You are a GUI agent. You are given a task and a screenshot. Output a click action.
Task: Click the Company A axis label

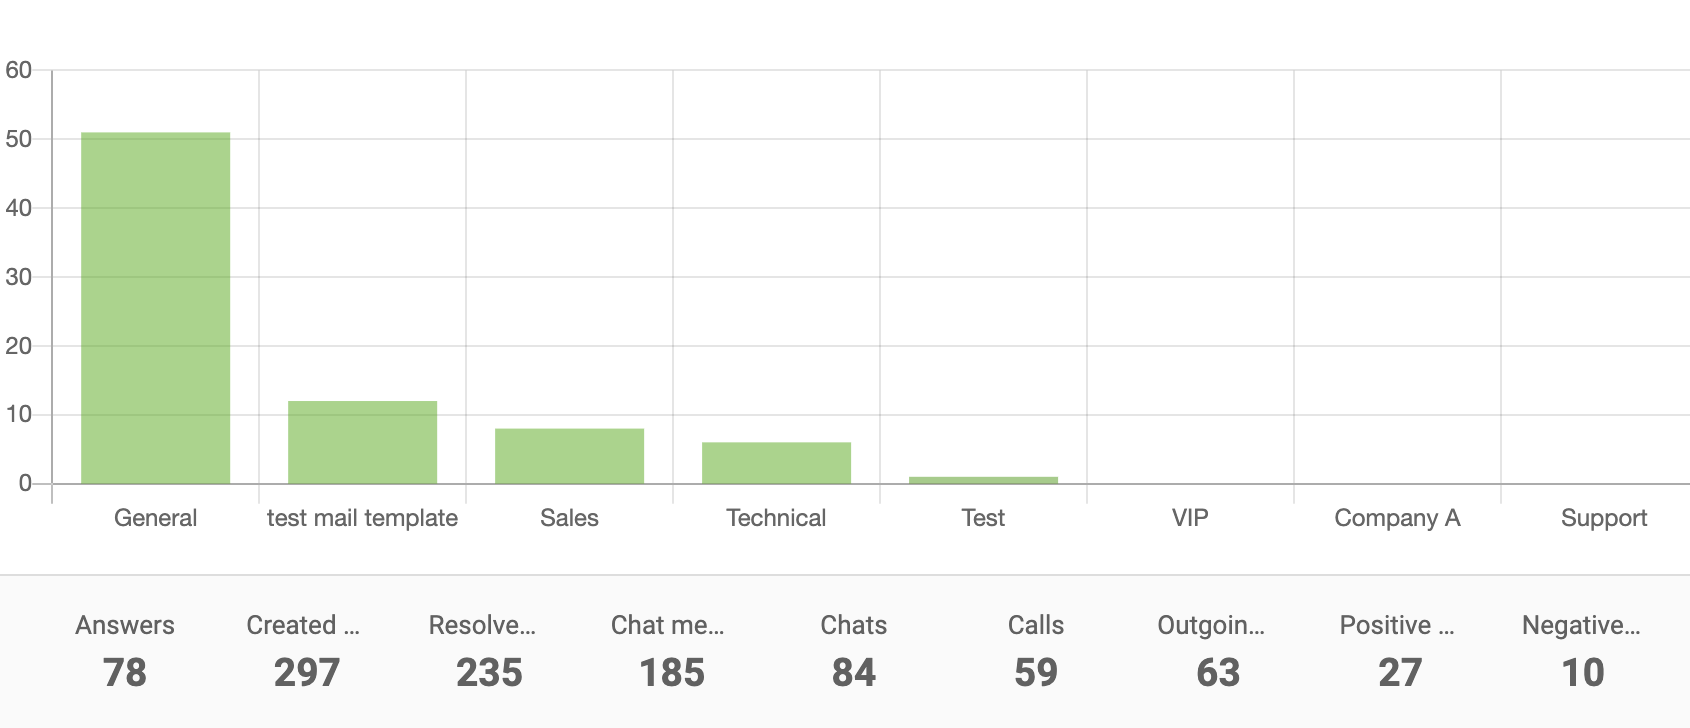[1397, 518]
